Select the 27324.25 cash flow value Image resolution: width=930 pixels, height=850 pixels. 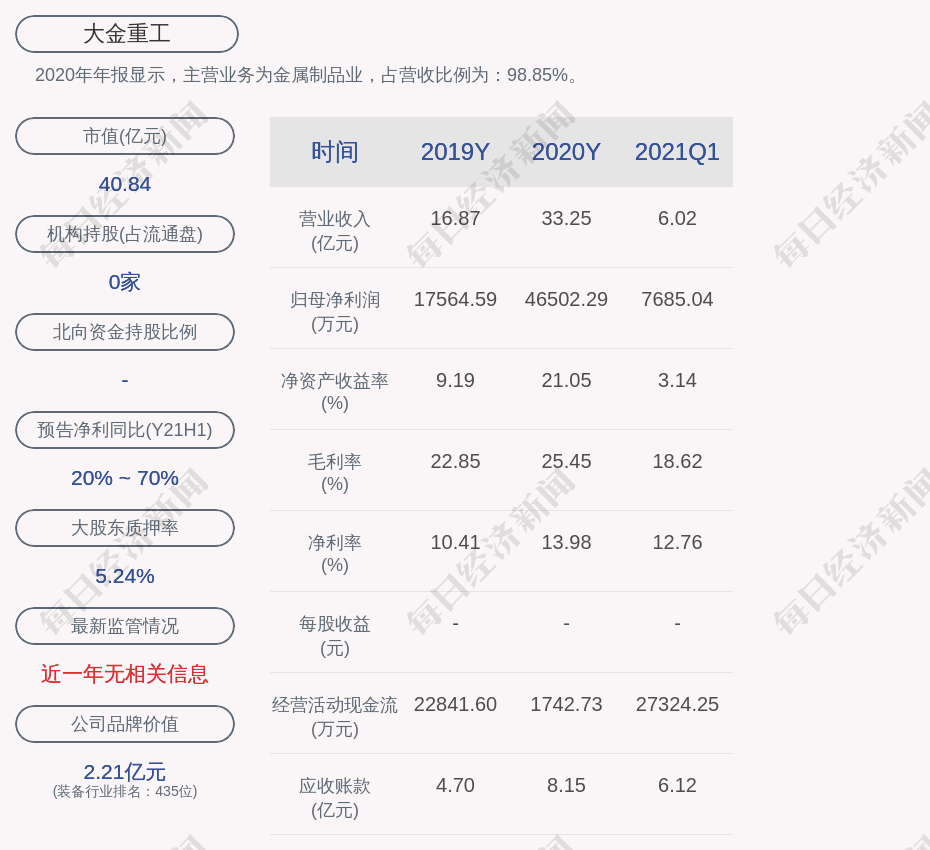[x=677, y=704]
